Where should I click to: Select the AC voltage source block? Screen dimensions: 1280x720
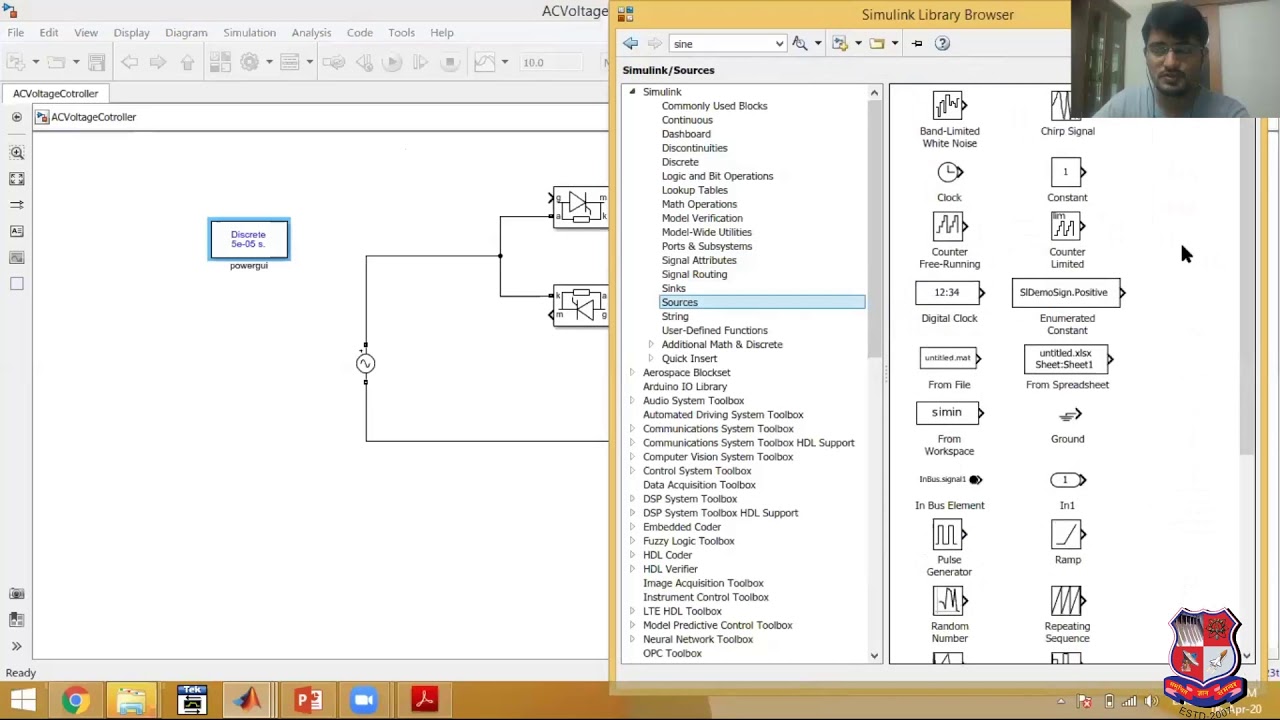point(365,363)
